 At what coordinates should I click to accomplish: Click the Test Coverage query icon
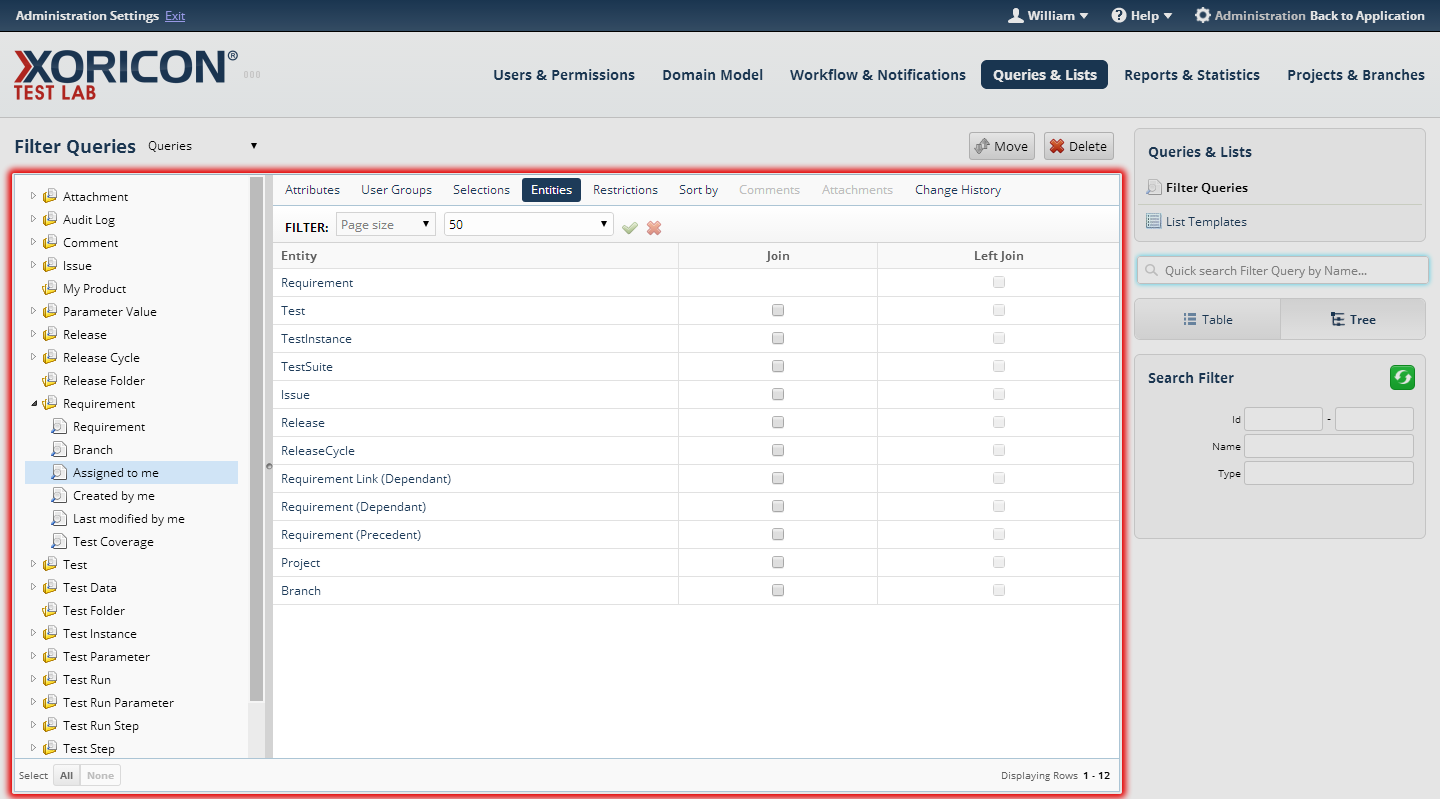[59, 542]
